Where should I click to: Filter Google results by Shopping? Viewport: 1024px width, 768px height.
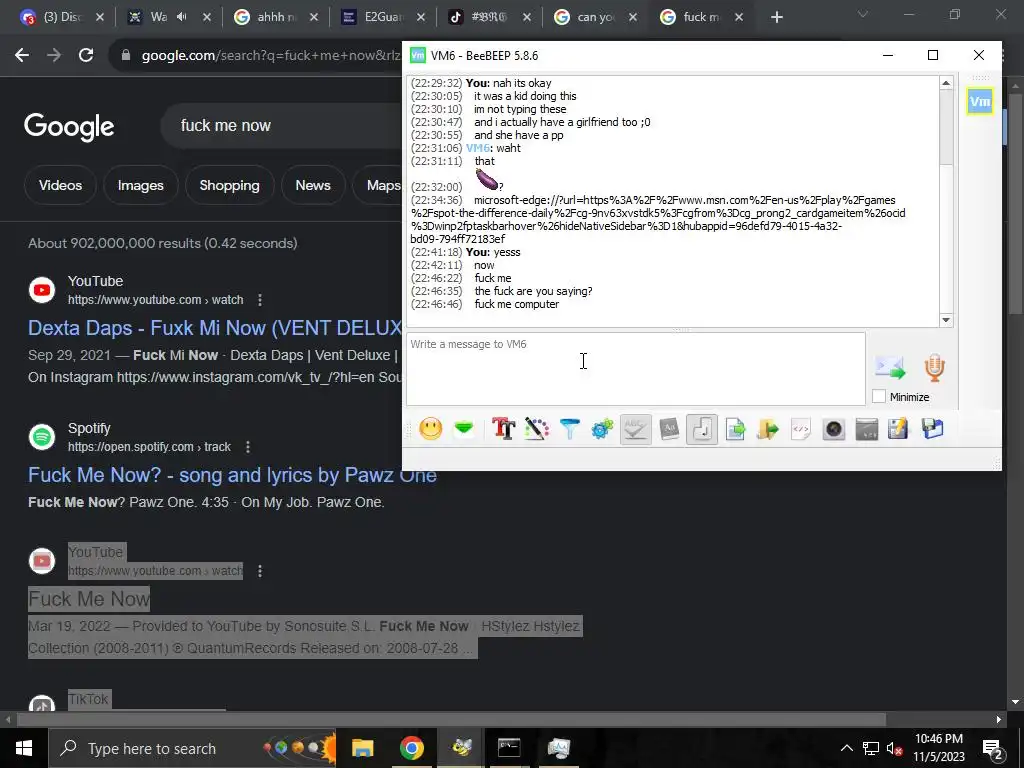tap(229, 185)
